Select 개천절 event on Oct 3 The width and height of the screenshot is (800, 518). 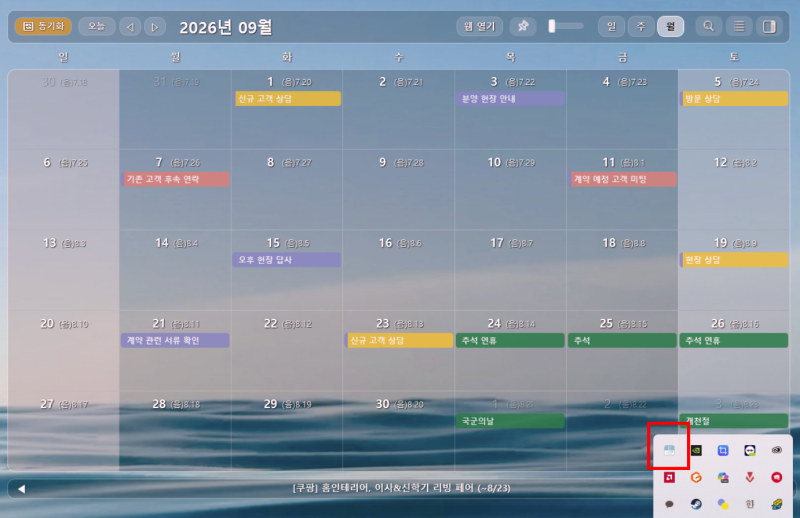(x=734, y=421)
